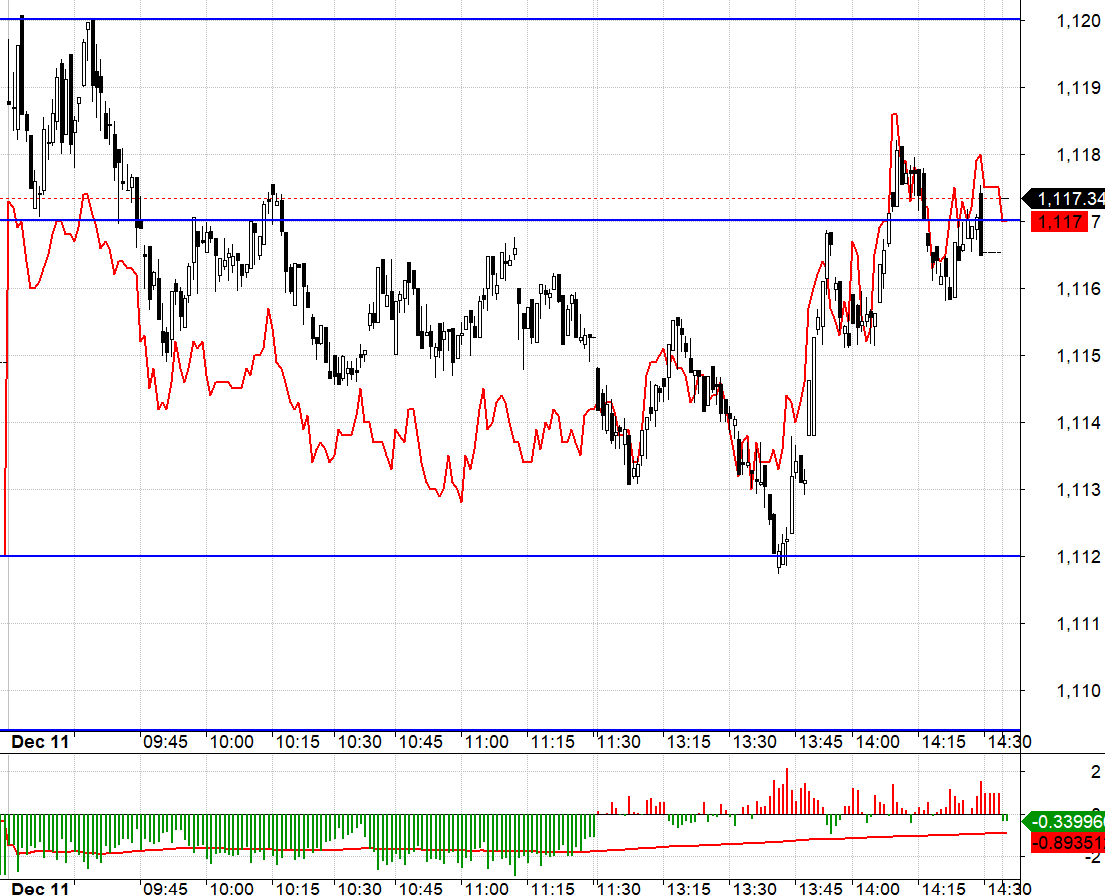
Task: Click 11:30 label below the indicator panel
Action: (x=619, y=888)
